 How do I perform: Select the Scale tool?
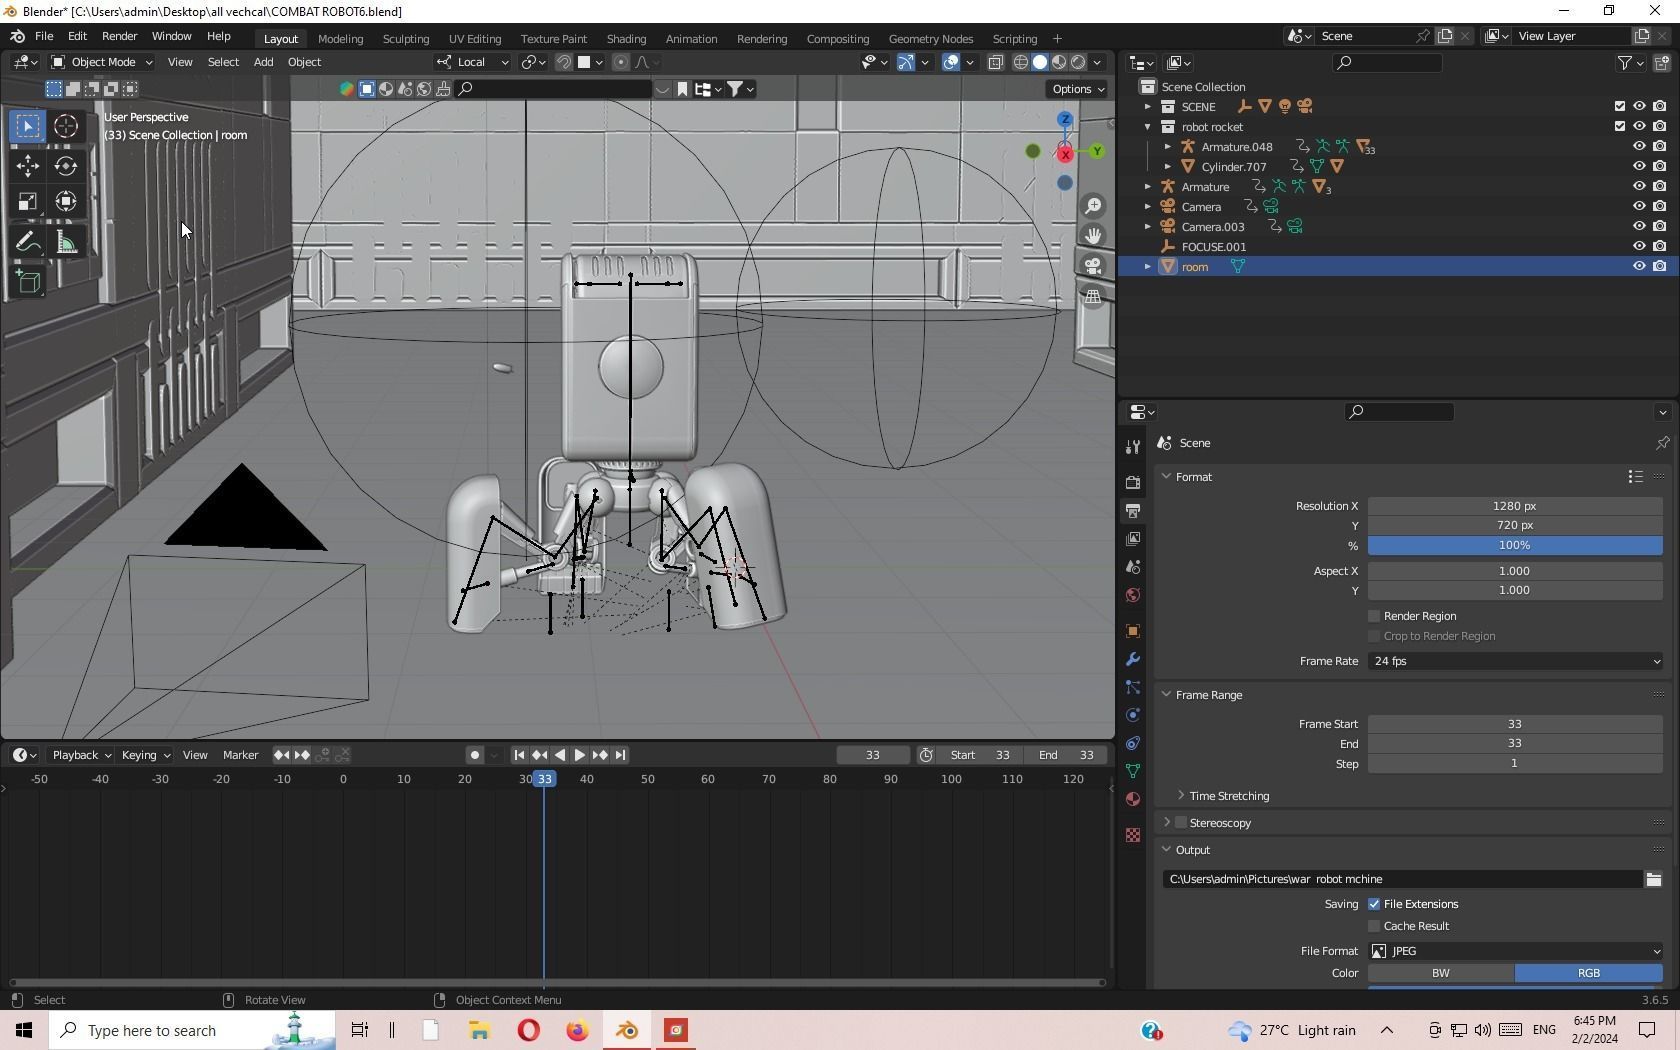point(28,202)
